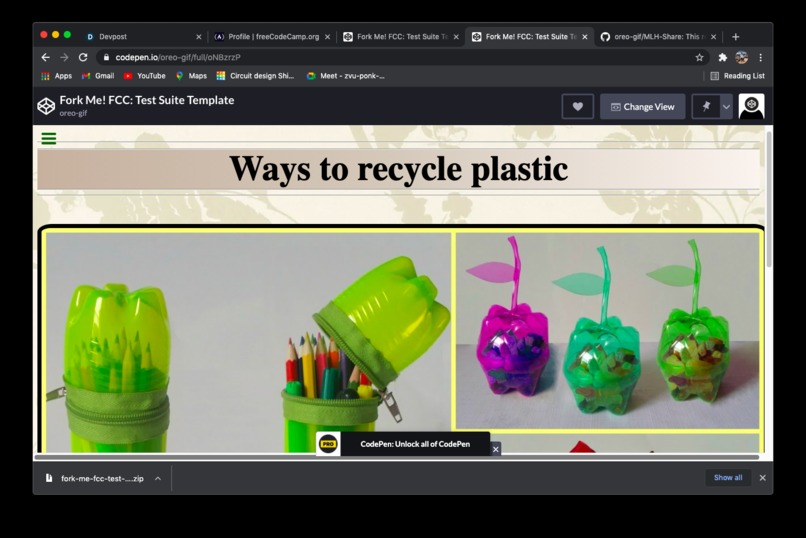Screen dimensions: 806x538
Task: Click the CodePen logo in header
Action: tap(46, 106)
